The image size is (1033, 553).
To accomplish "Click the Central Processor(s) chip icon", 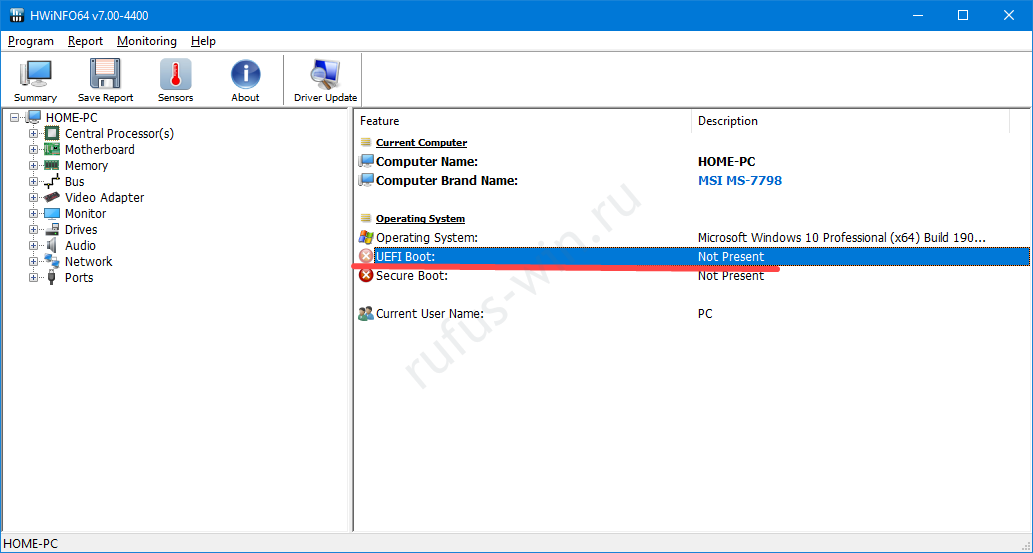I will [51, 133].
